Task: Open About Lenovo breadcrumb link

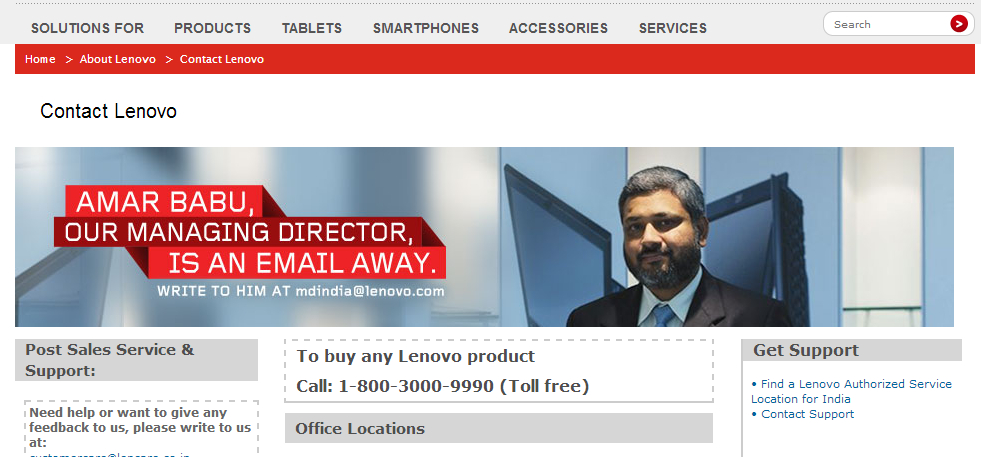Action: click(118, 59)
